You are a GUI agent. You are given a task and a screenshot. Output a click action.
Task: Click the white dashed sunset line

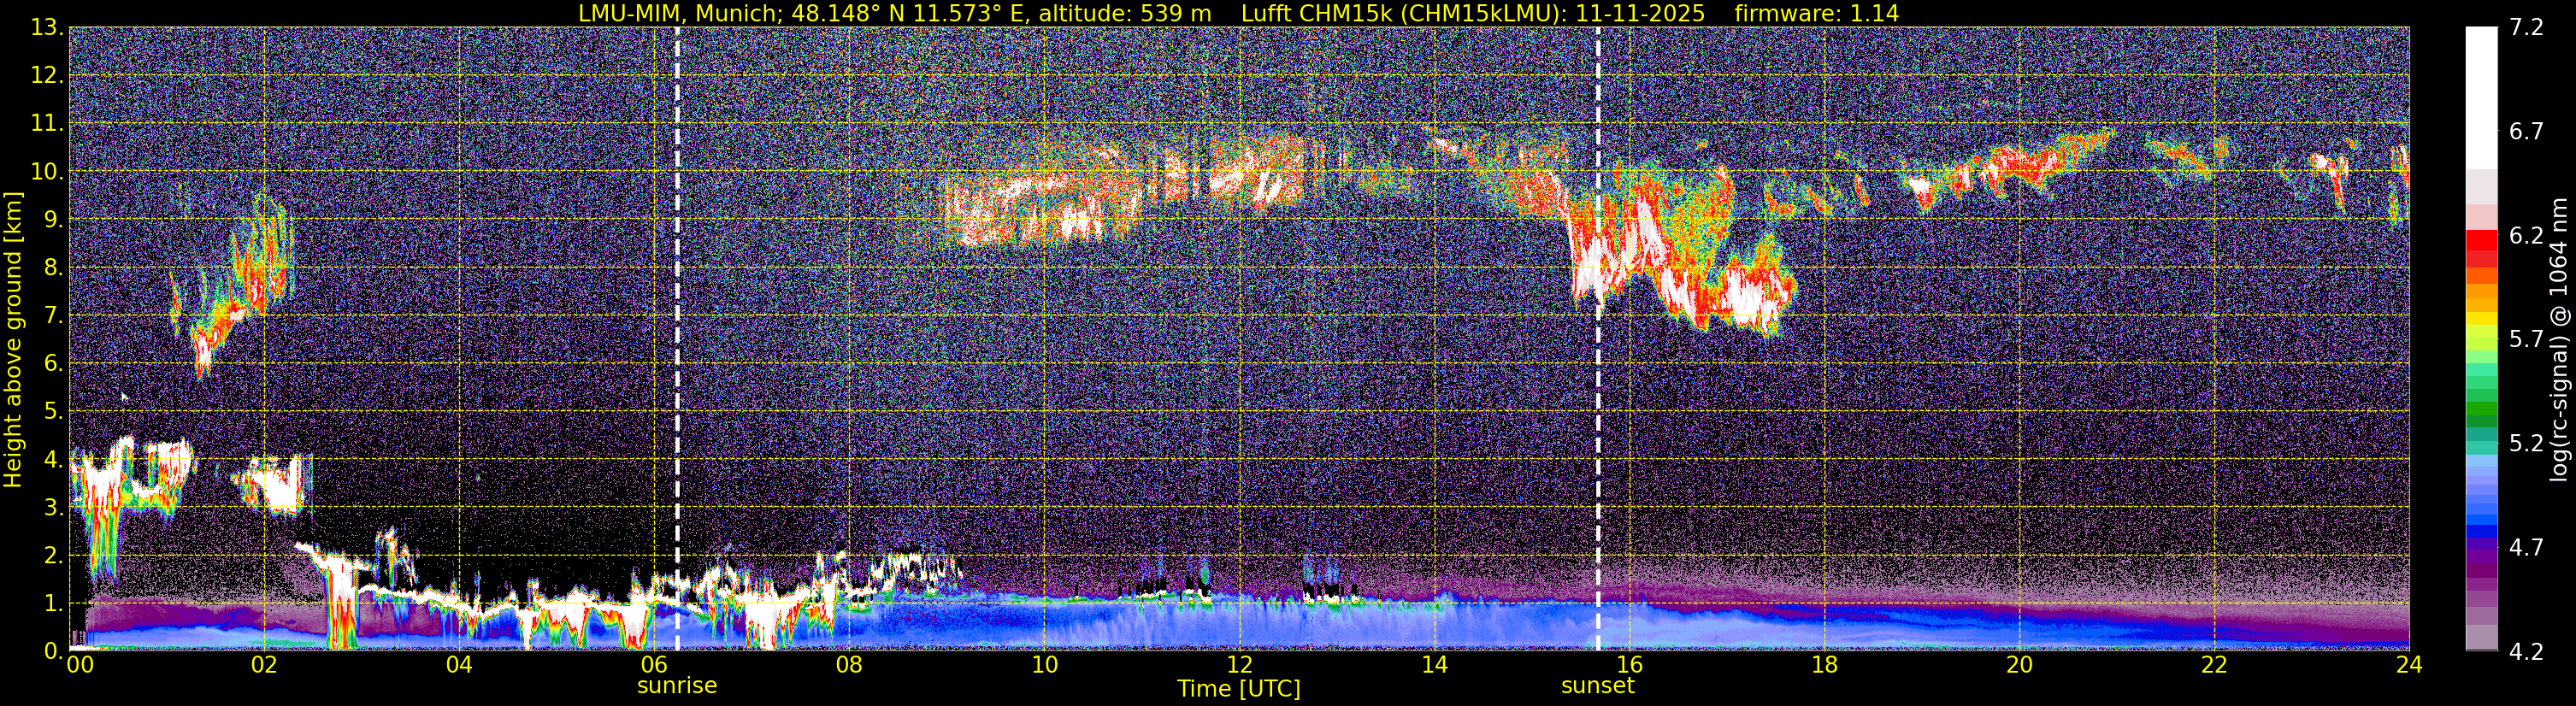[1598, 338]
